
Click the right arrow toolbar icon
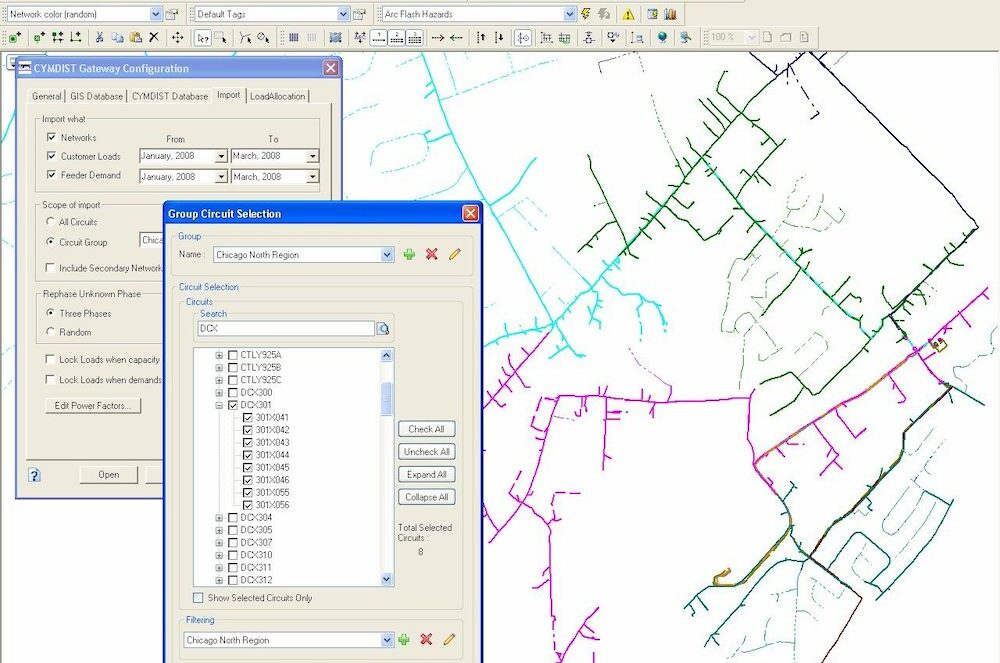pos(438,38)
